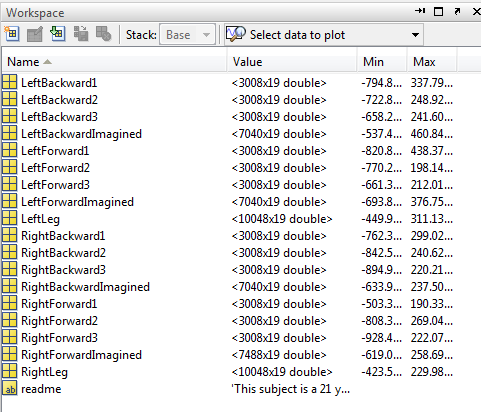Click the 460.84... Max cell
The width and height of the screenshot is (481, 412).
(x=432, y=134)
